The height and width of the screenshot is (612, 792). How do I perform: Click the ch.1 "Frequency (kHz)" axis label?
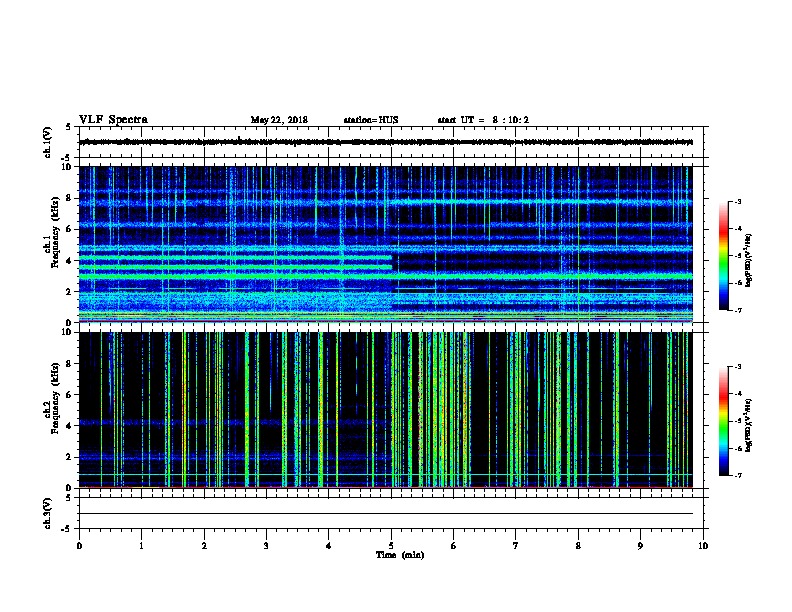tap(55, 233)
